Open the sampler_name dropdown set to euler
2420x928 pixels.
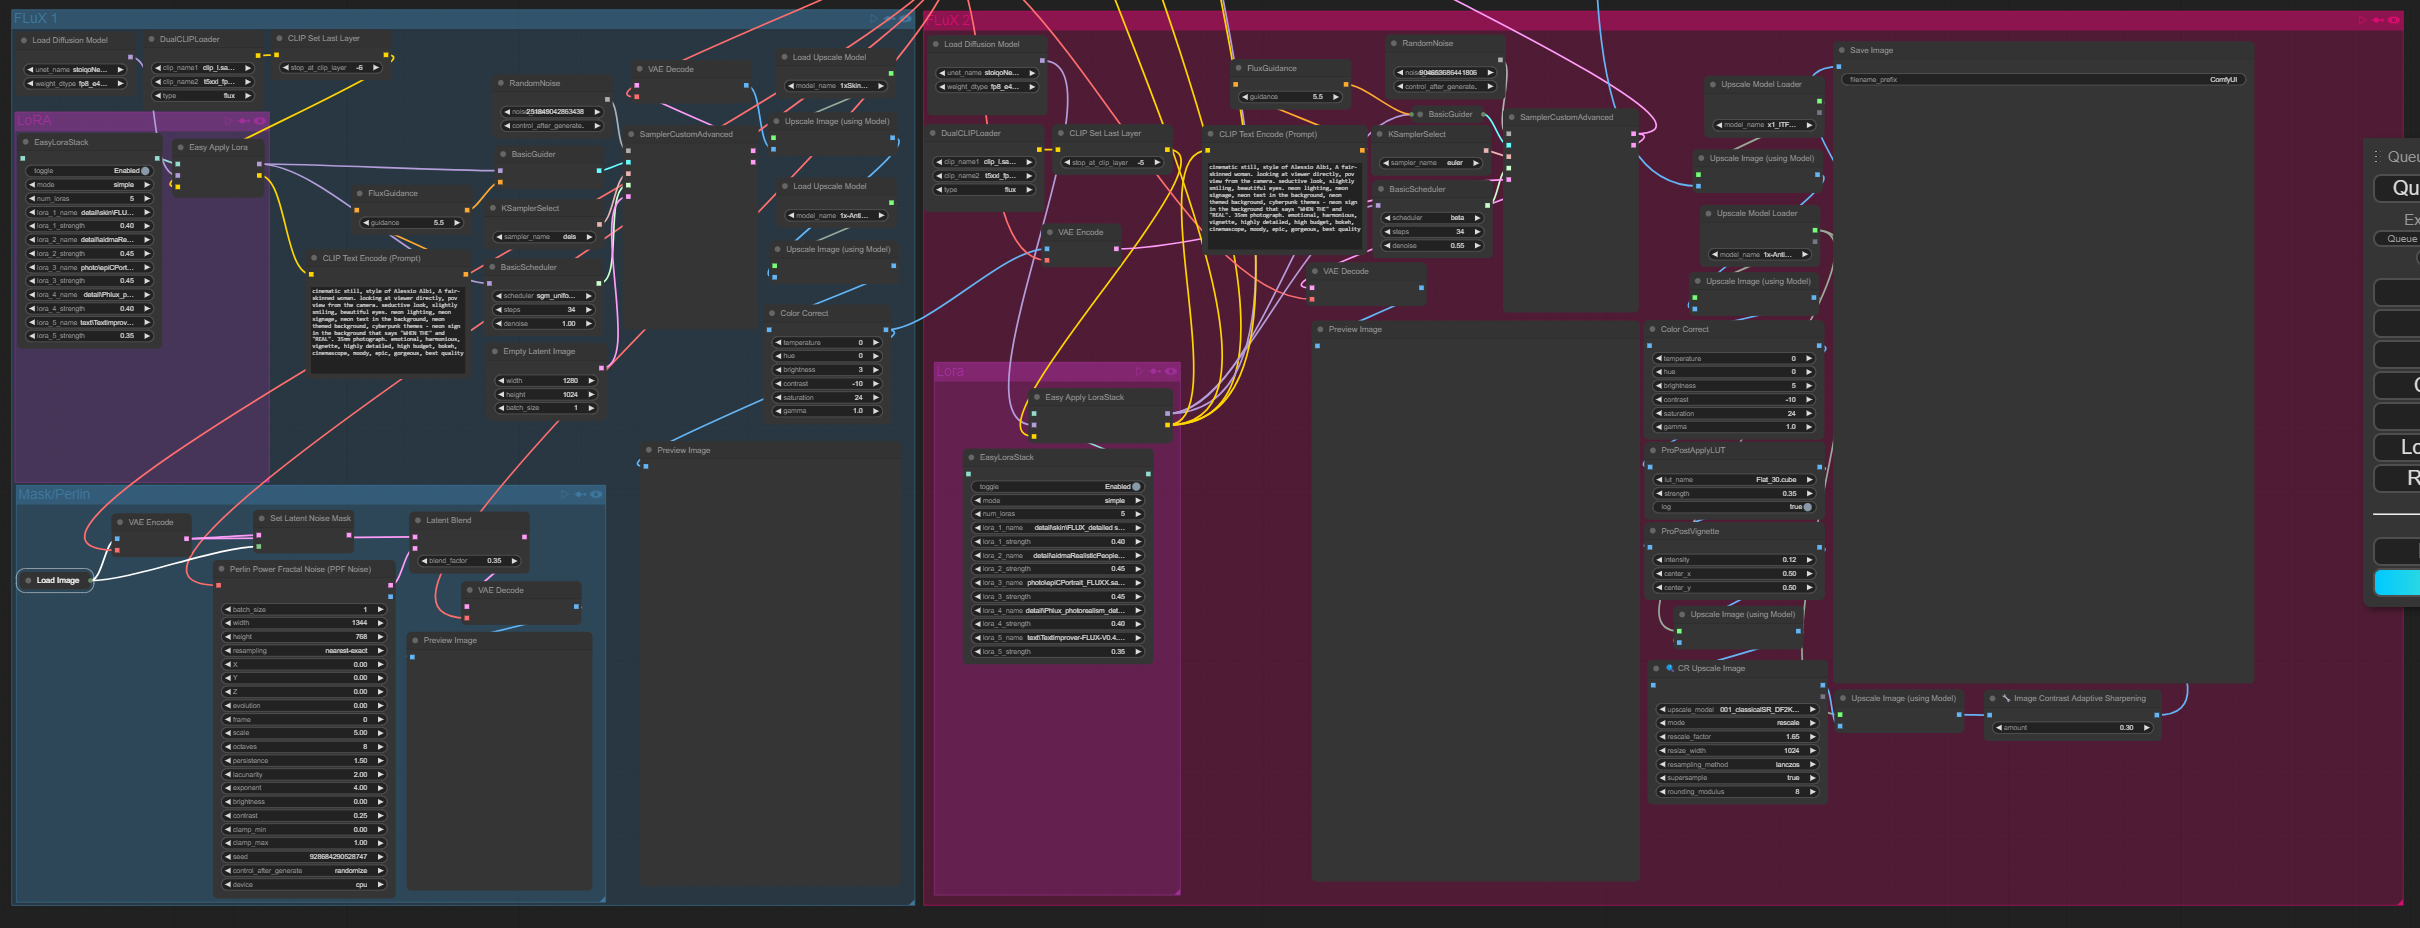[1432, 163]
